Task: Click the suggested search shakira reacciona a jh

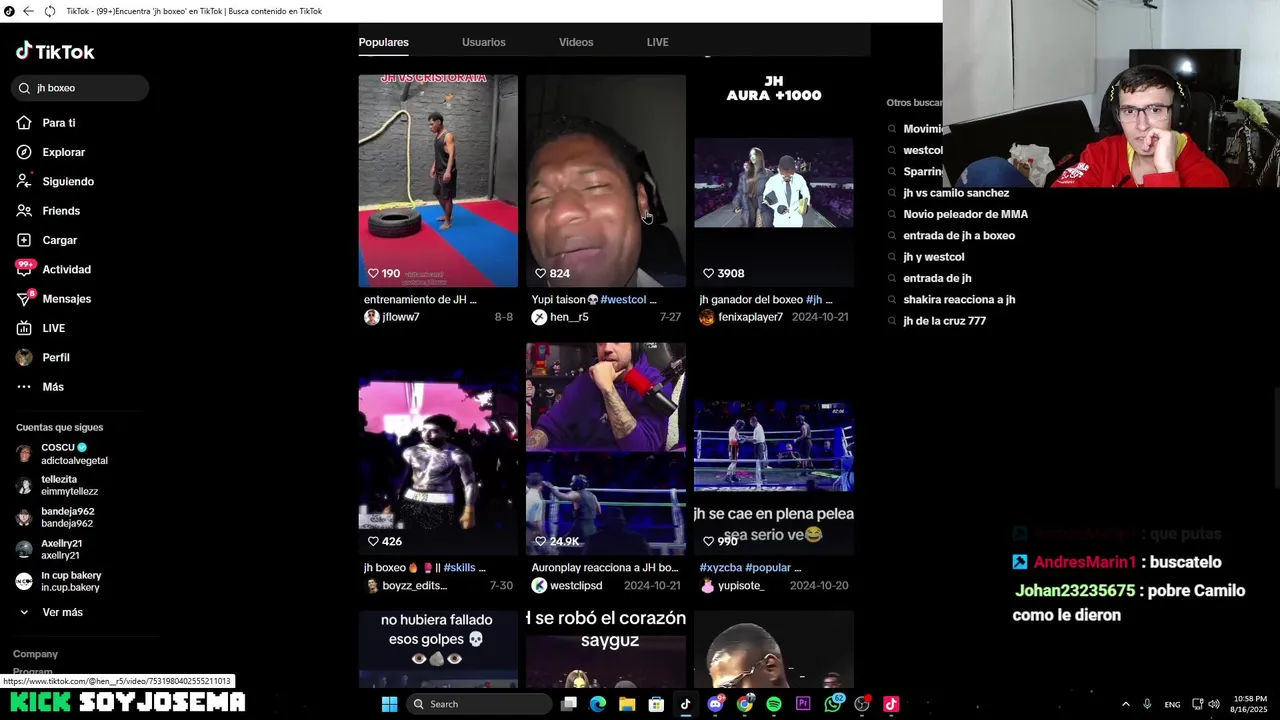Action: point(959,300)
